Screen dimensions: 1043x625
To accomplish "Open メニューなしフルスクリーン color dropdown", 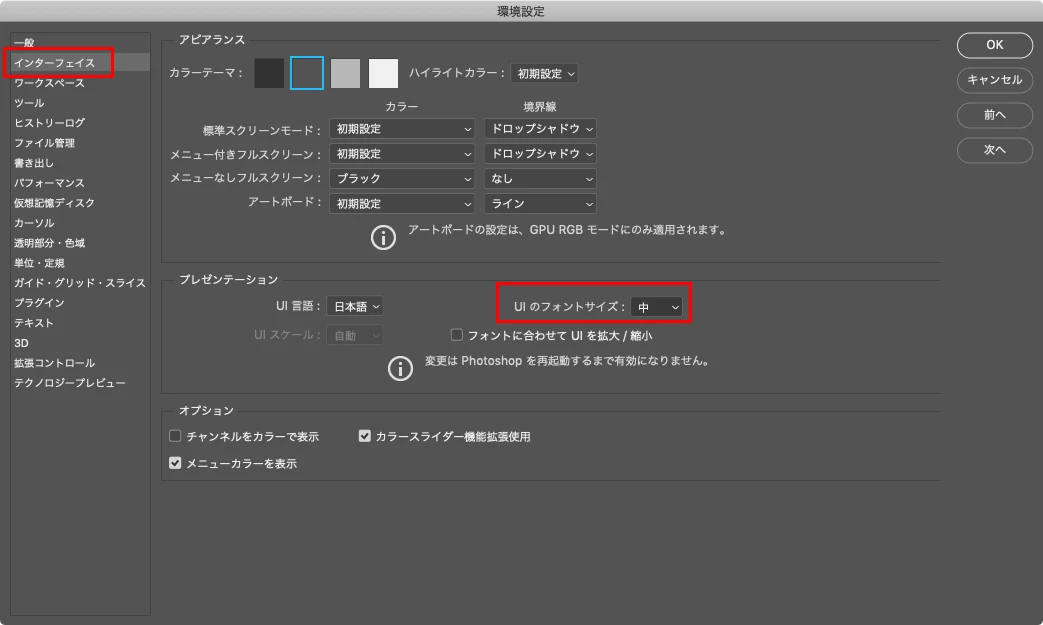I will pos(402,178).
